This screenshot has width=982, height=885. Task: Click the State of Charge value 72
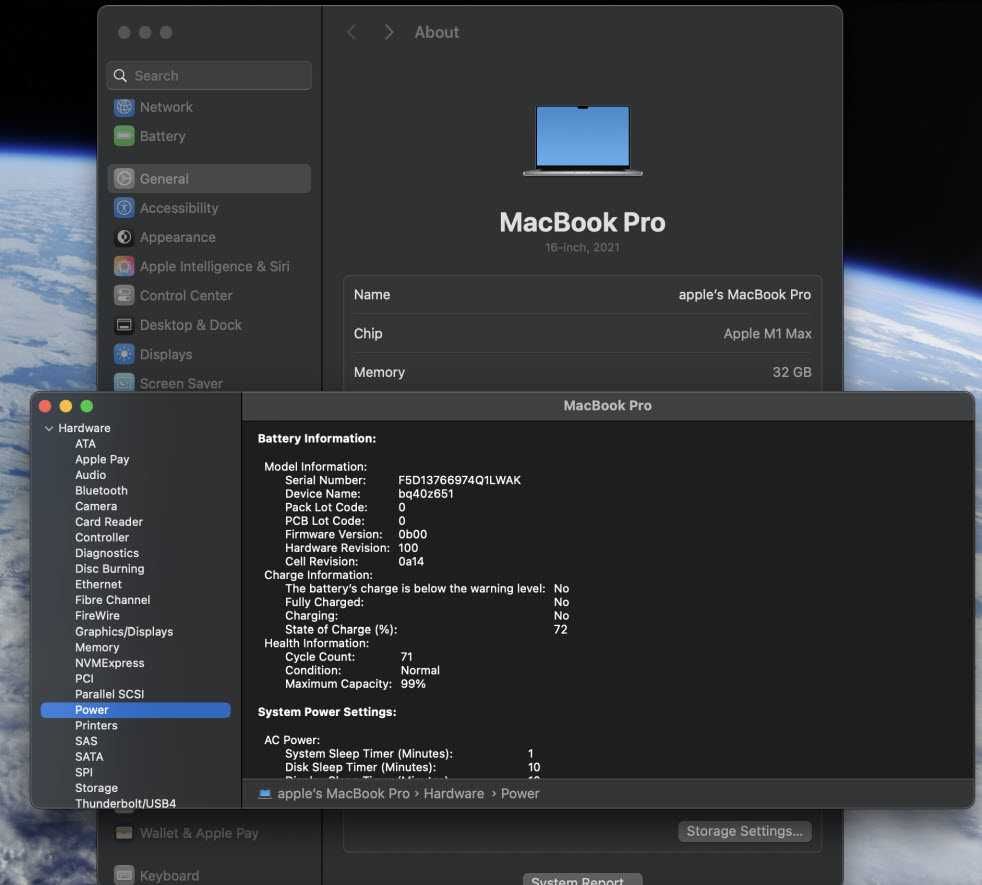tap(561, 629)
